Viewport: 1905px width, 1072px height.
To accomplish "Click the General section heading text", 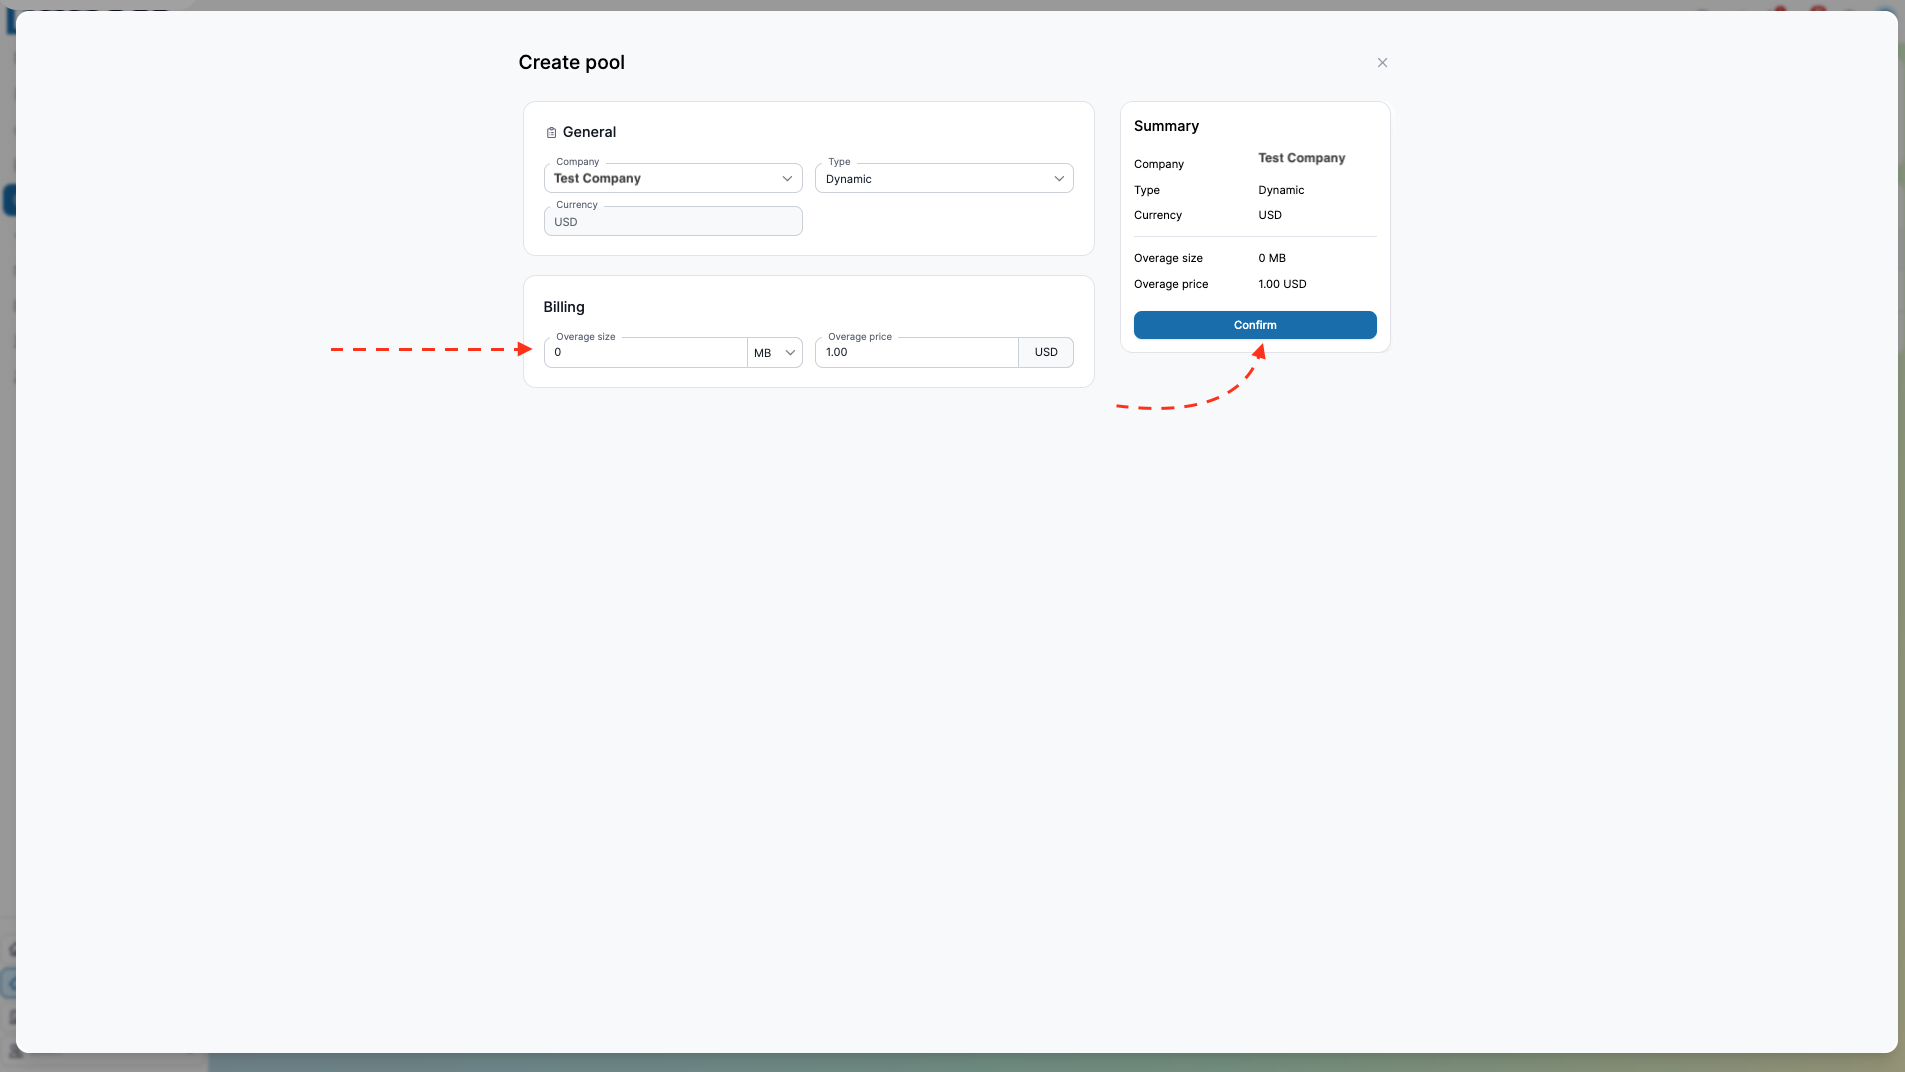I will tap(589, 132).
